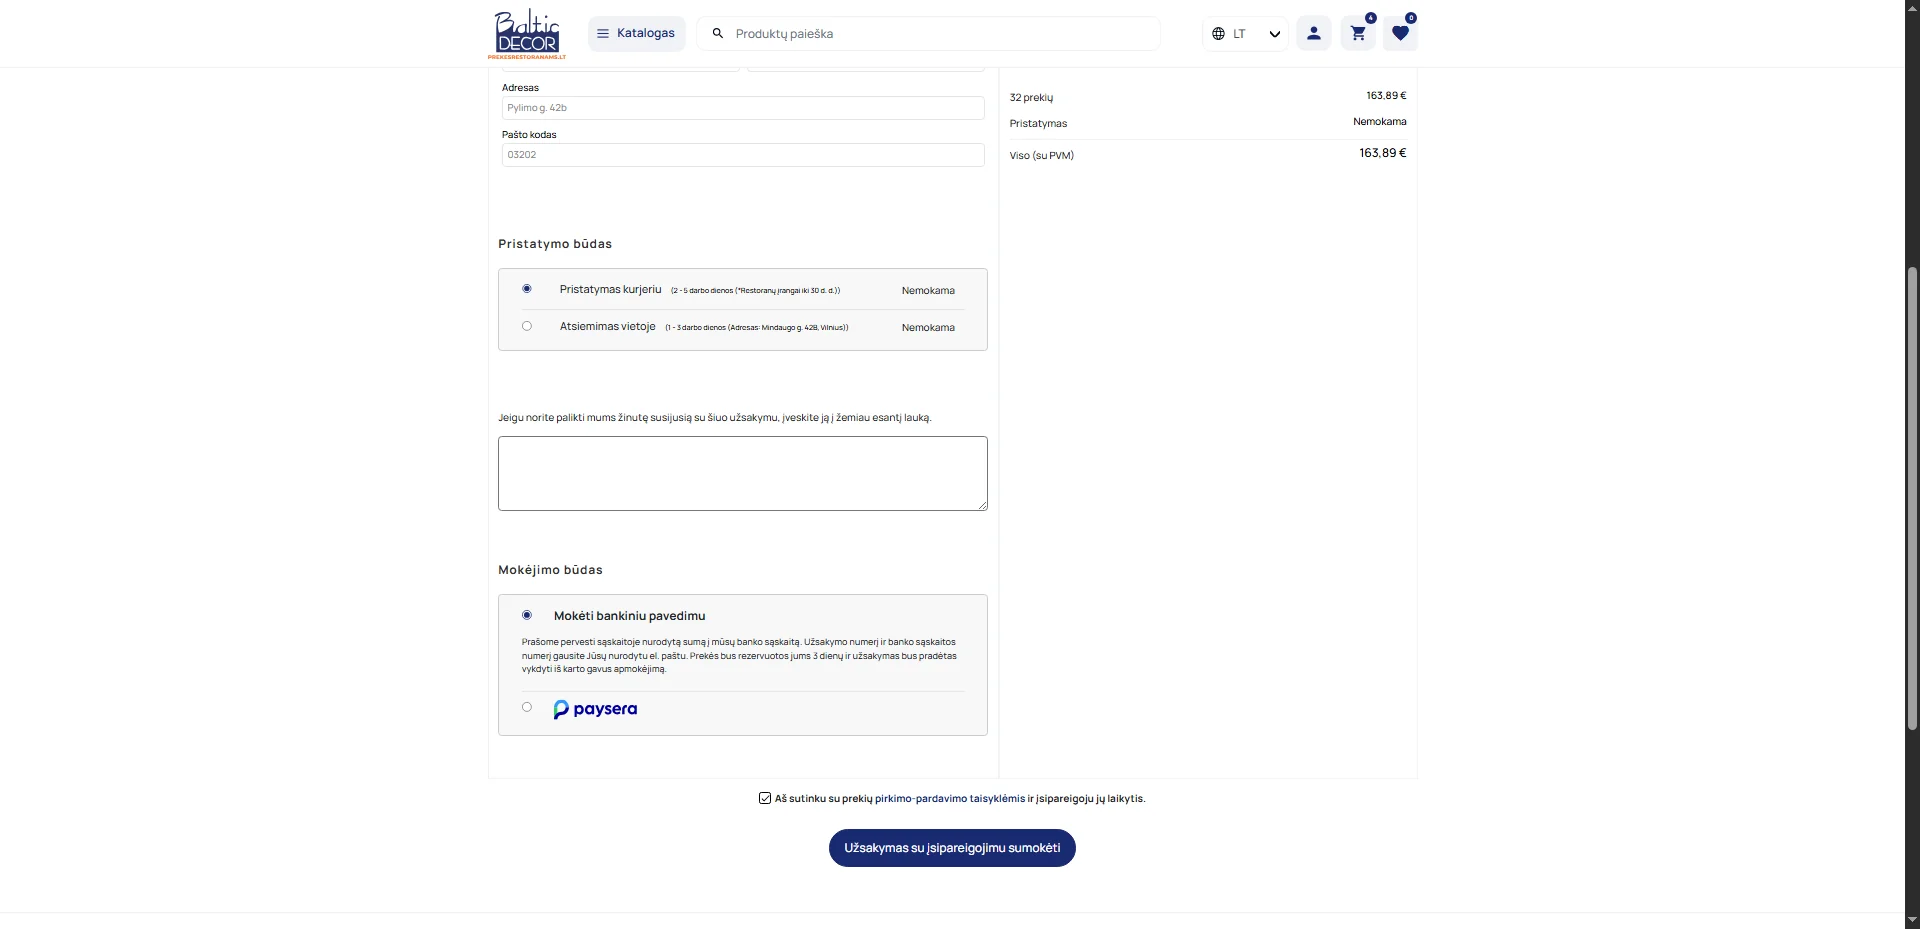Click inside the order message textarea
The width and height of the screenshot is (1920, 929).
[x=742, y=472]
